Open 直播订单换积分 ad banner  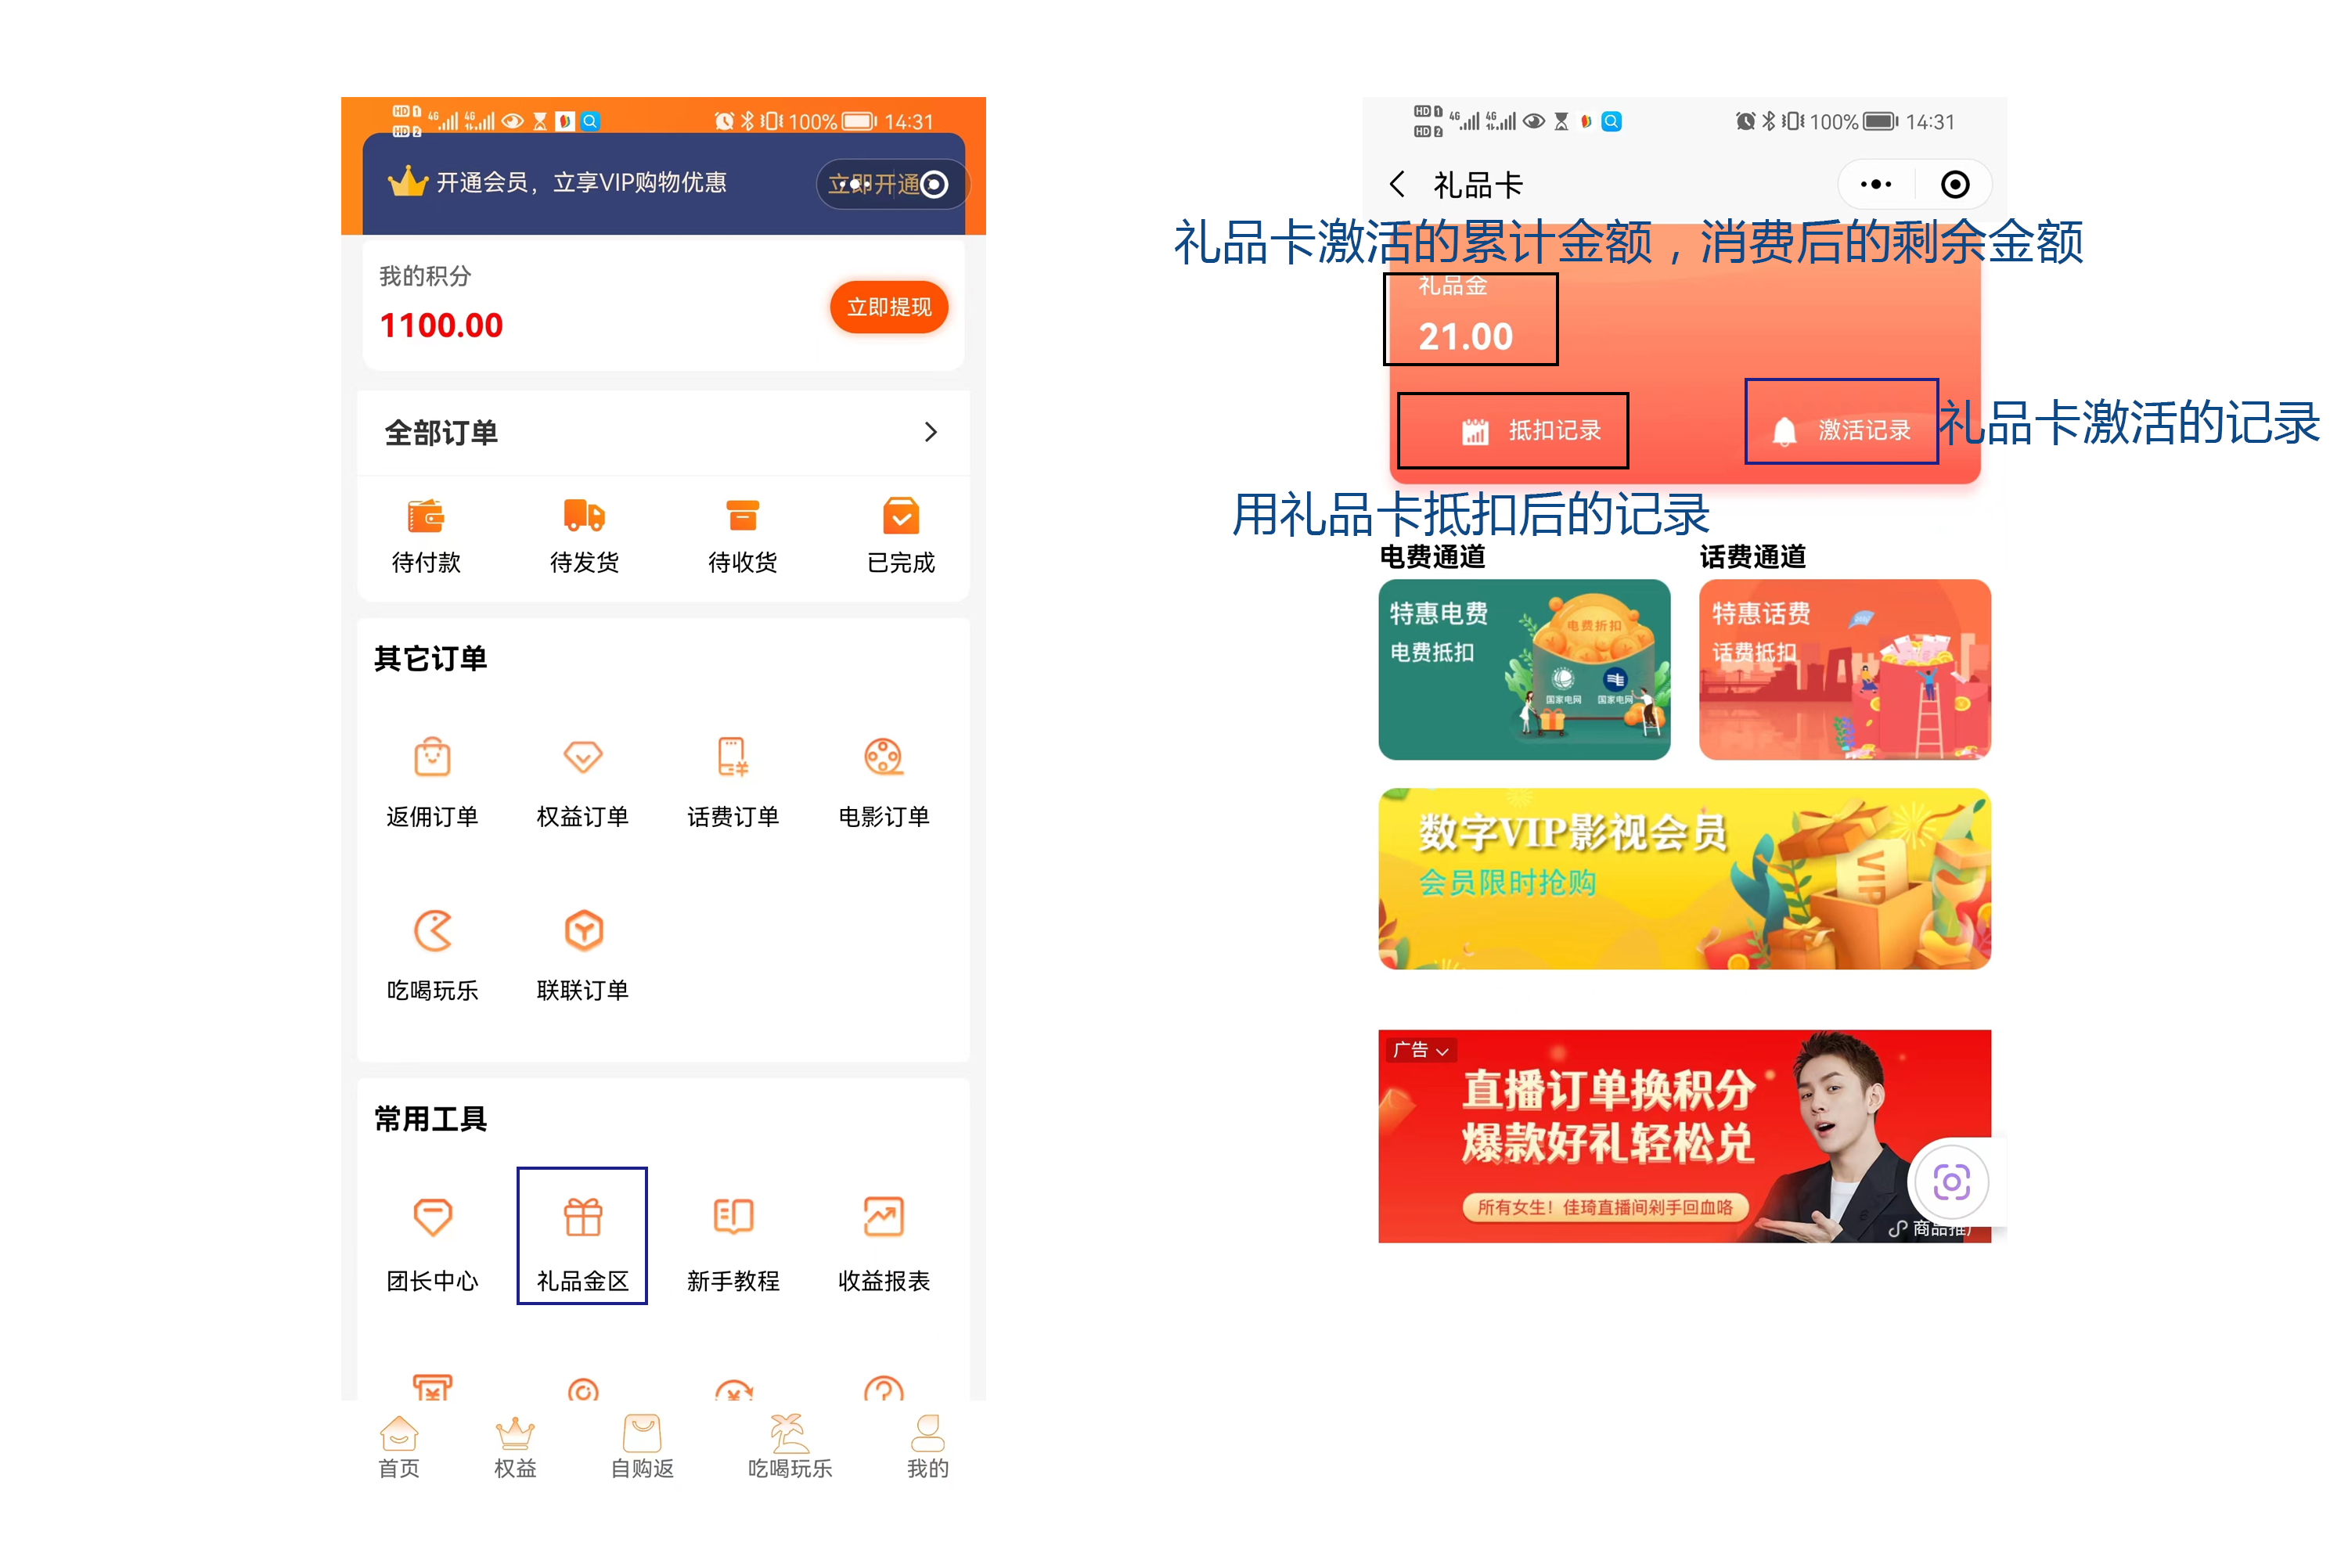click(x=1685, y=1136)
